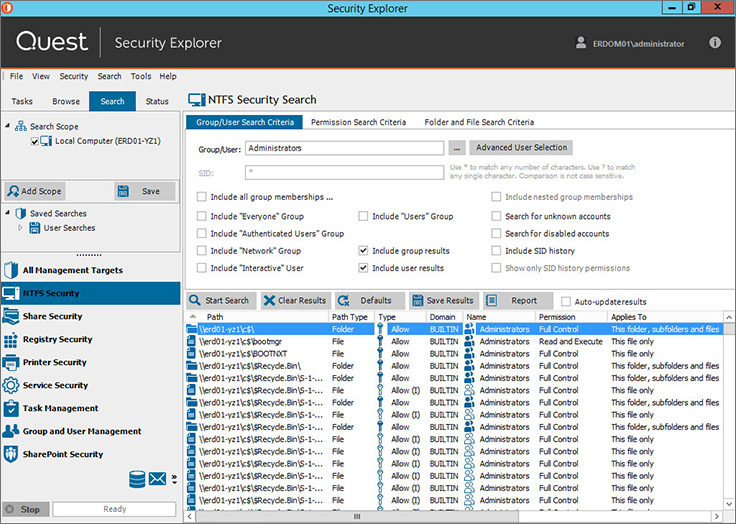Open the Service Security gear icon
The height and width of the screenshot is (524, 736).
(x=10, y=385)
